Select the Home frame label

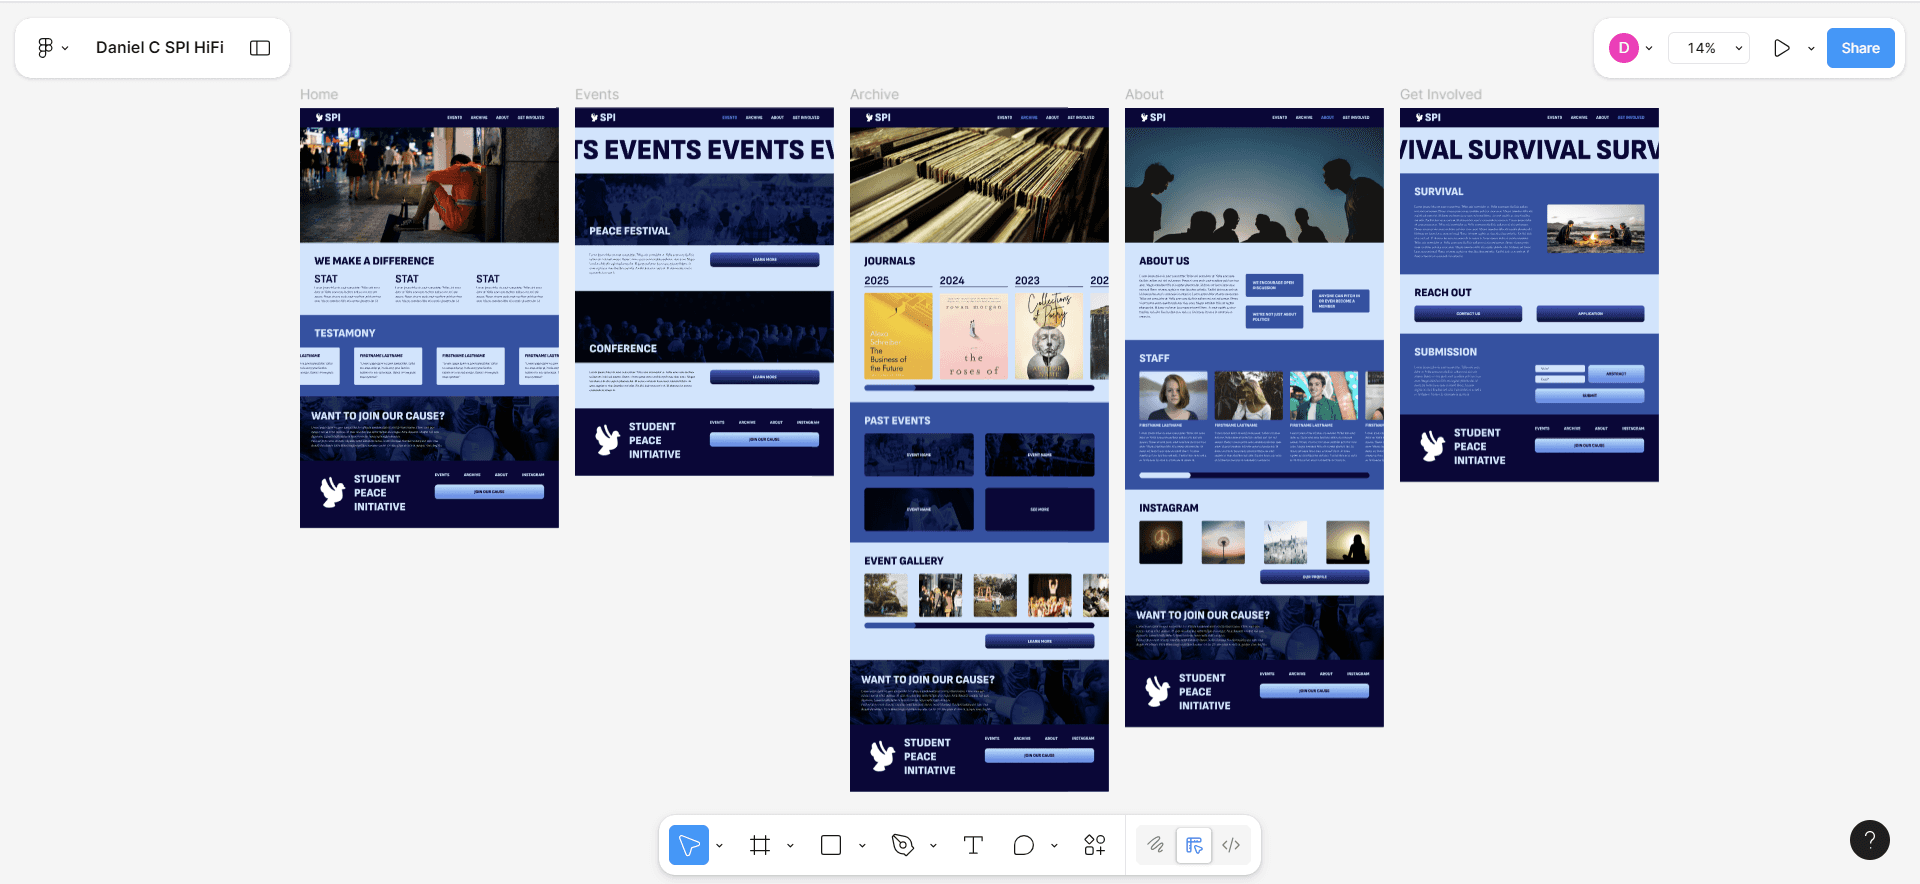click(319, 95)
